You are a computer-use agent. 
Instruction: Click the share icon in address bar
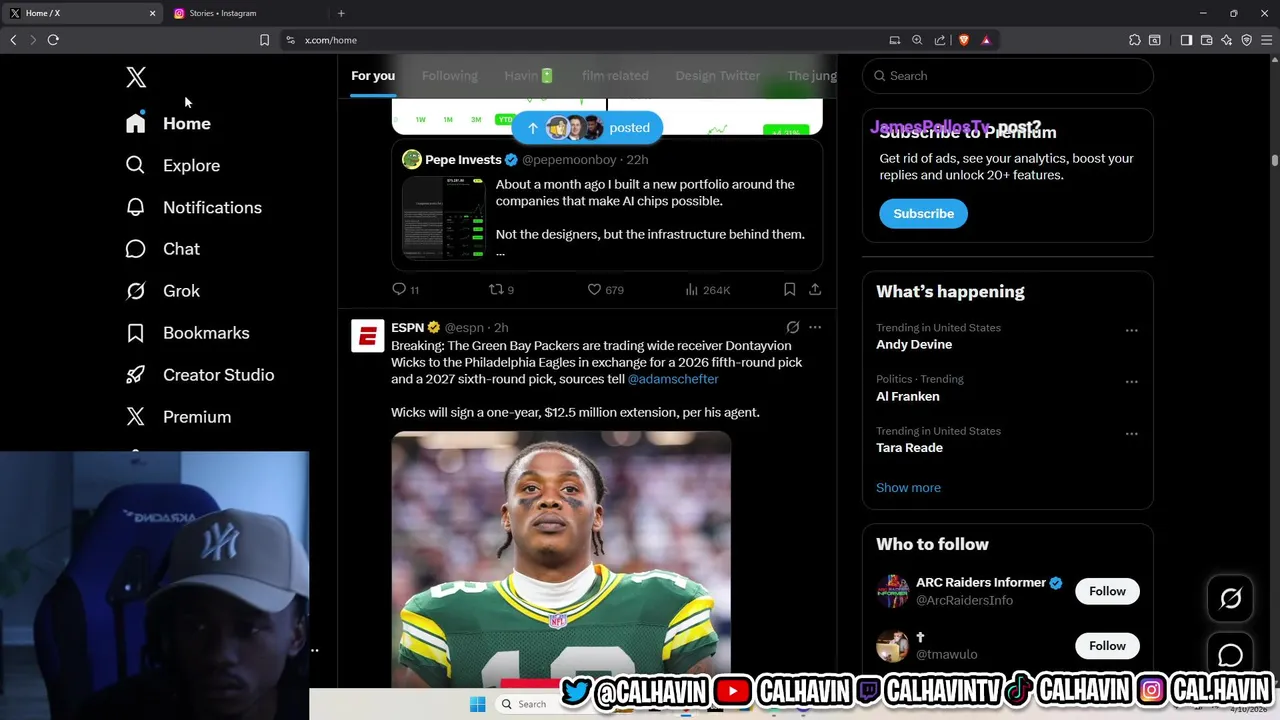pos(940,40)
